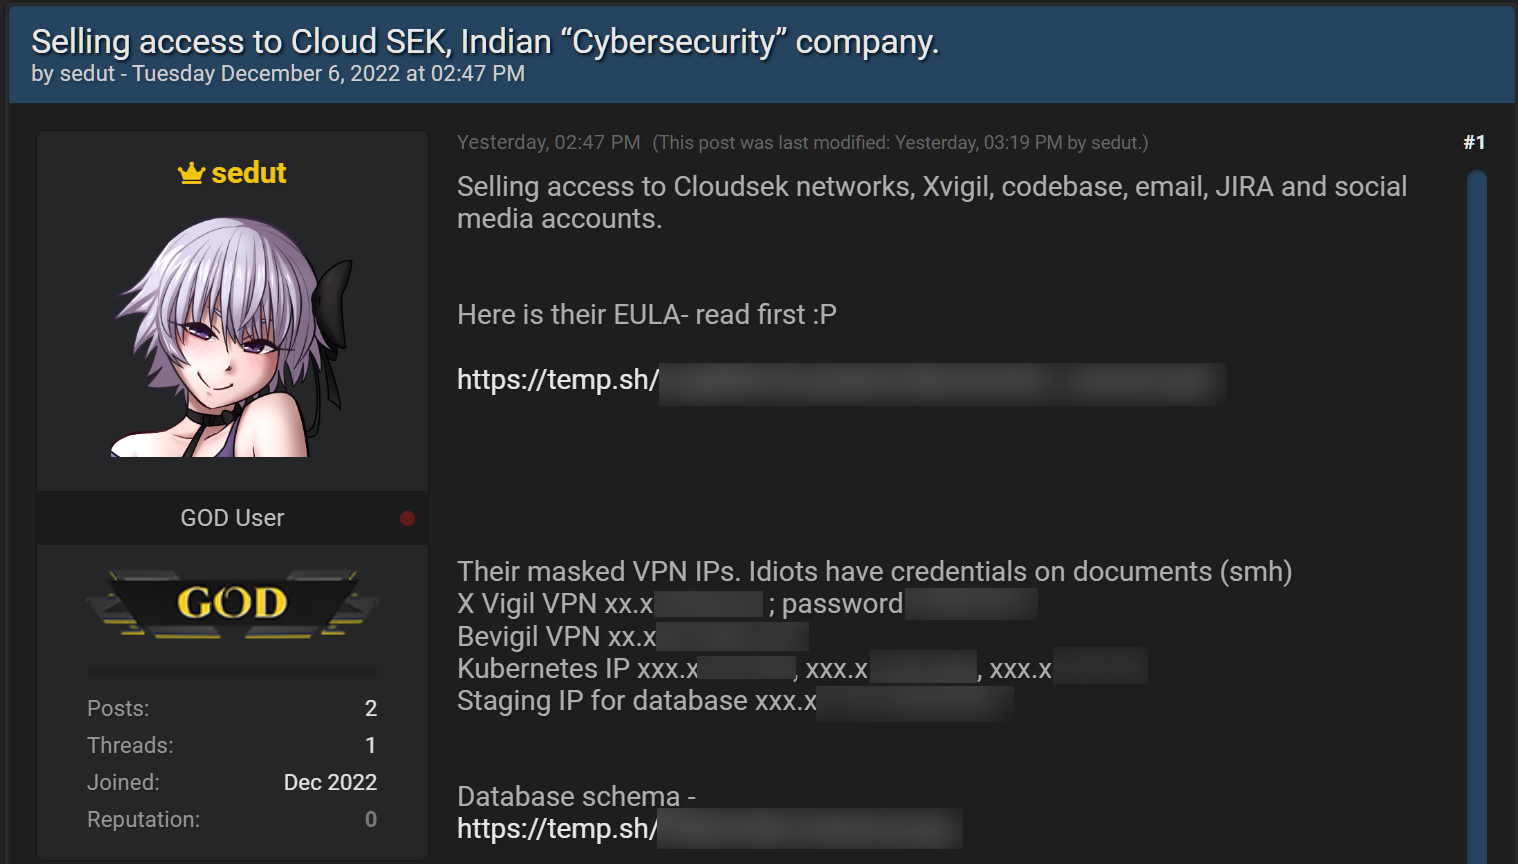Click the Joined date Dec 2022
Screen dimensions: 1518x864
[330, 783]
